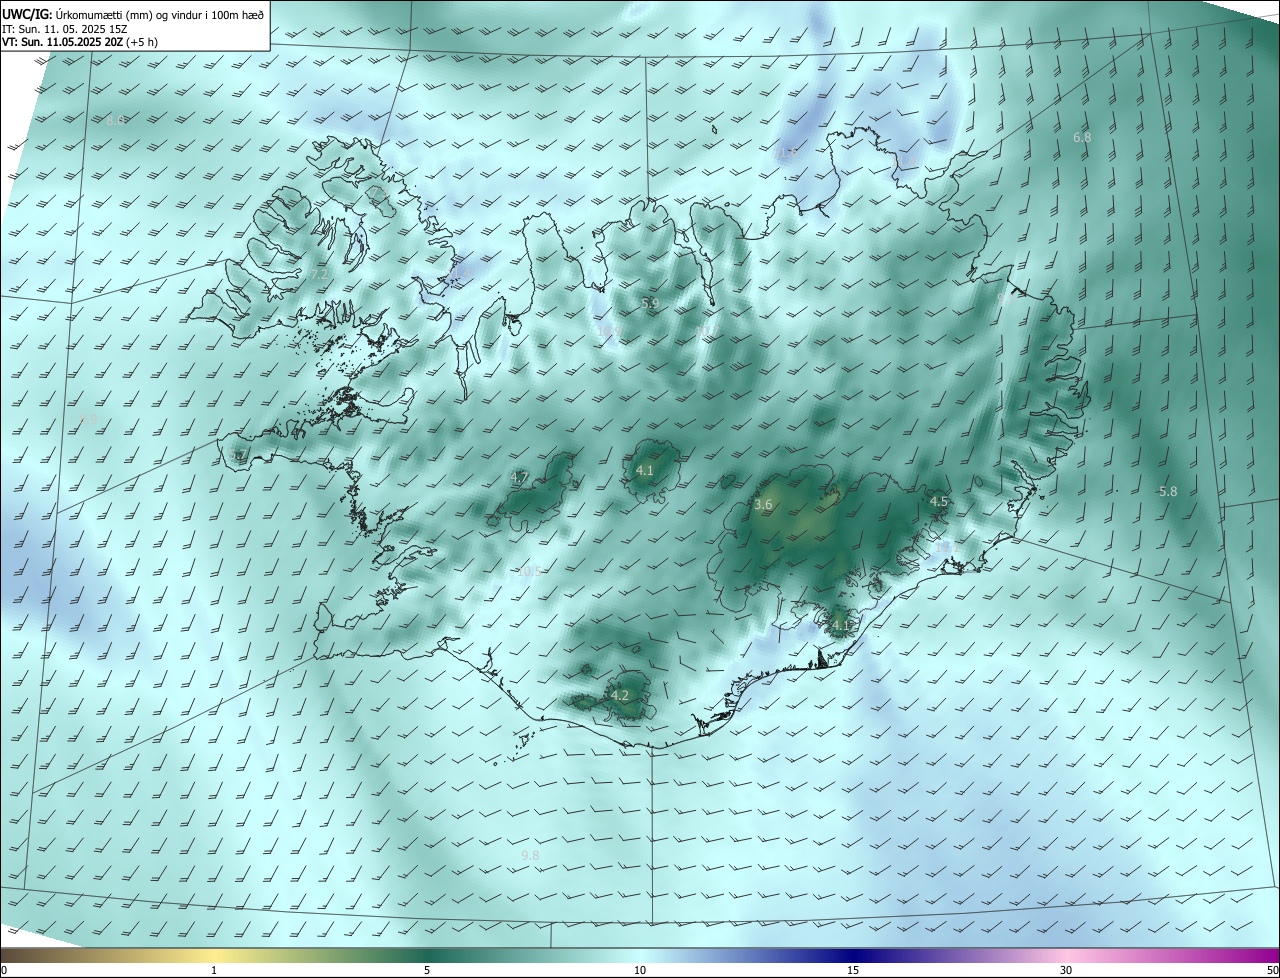Click the 4.2 value on the southern glacier
This screenshot has height=978, width=1280.
pos(620,695)
